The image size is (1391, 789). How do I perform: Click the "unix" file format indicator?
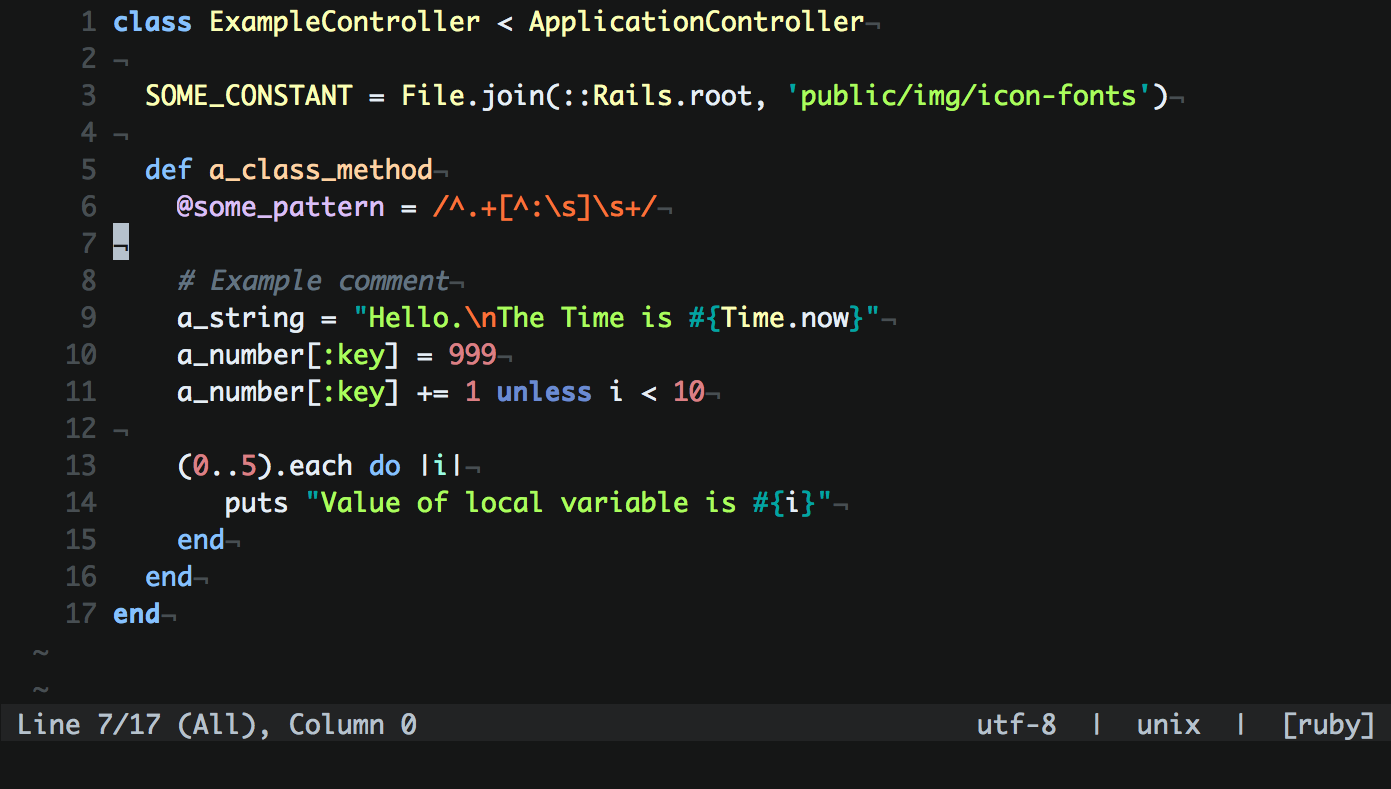1168,725
